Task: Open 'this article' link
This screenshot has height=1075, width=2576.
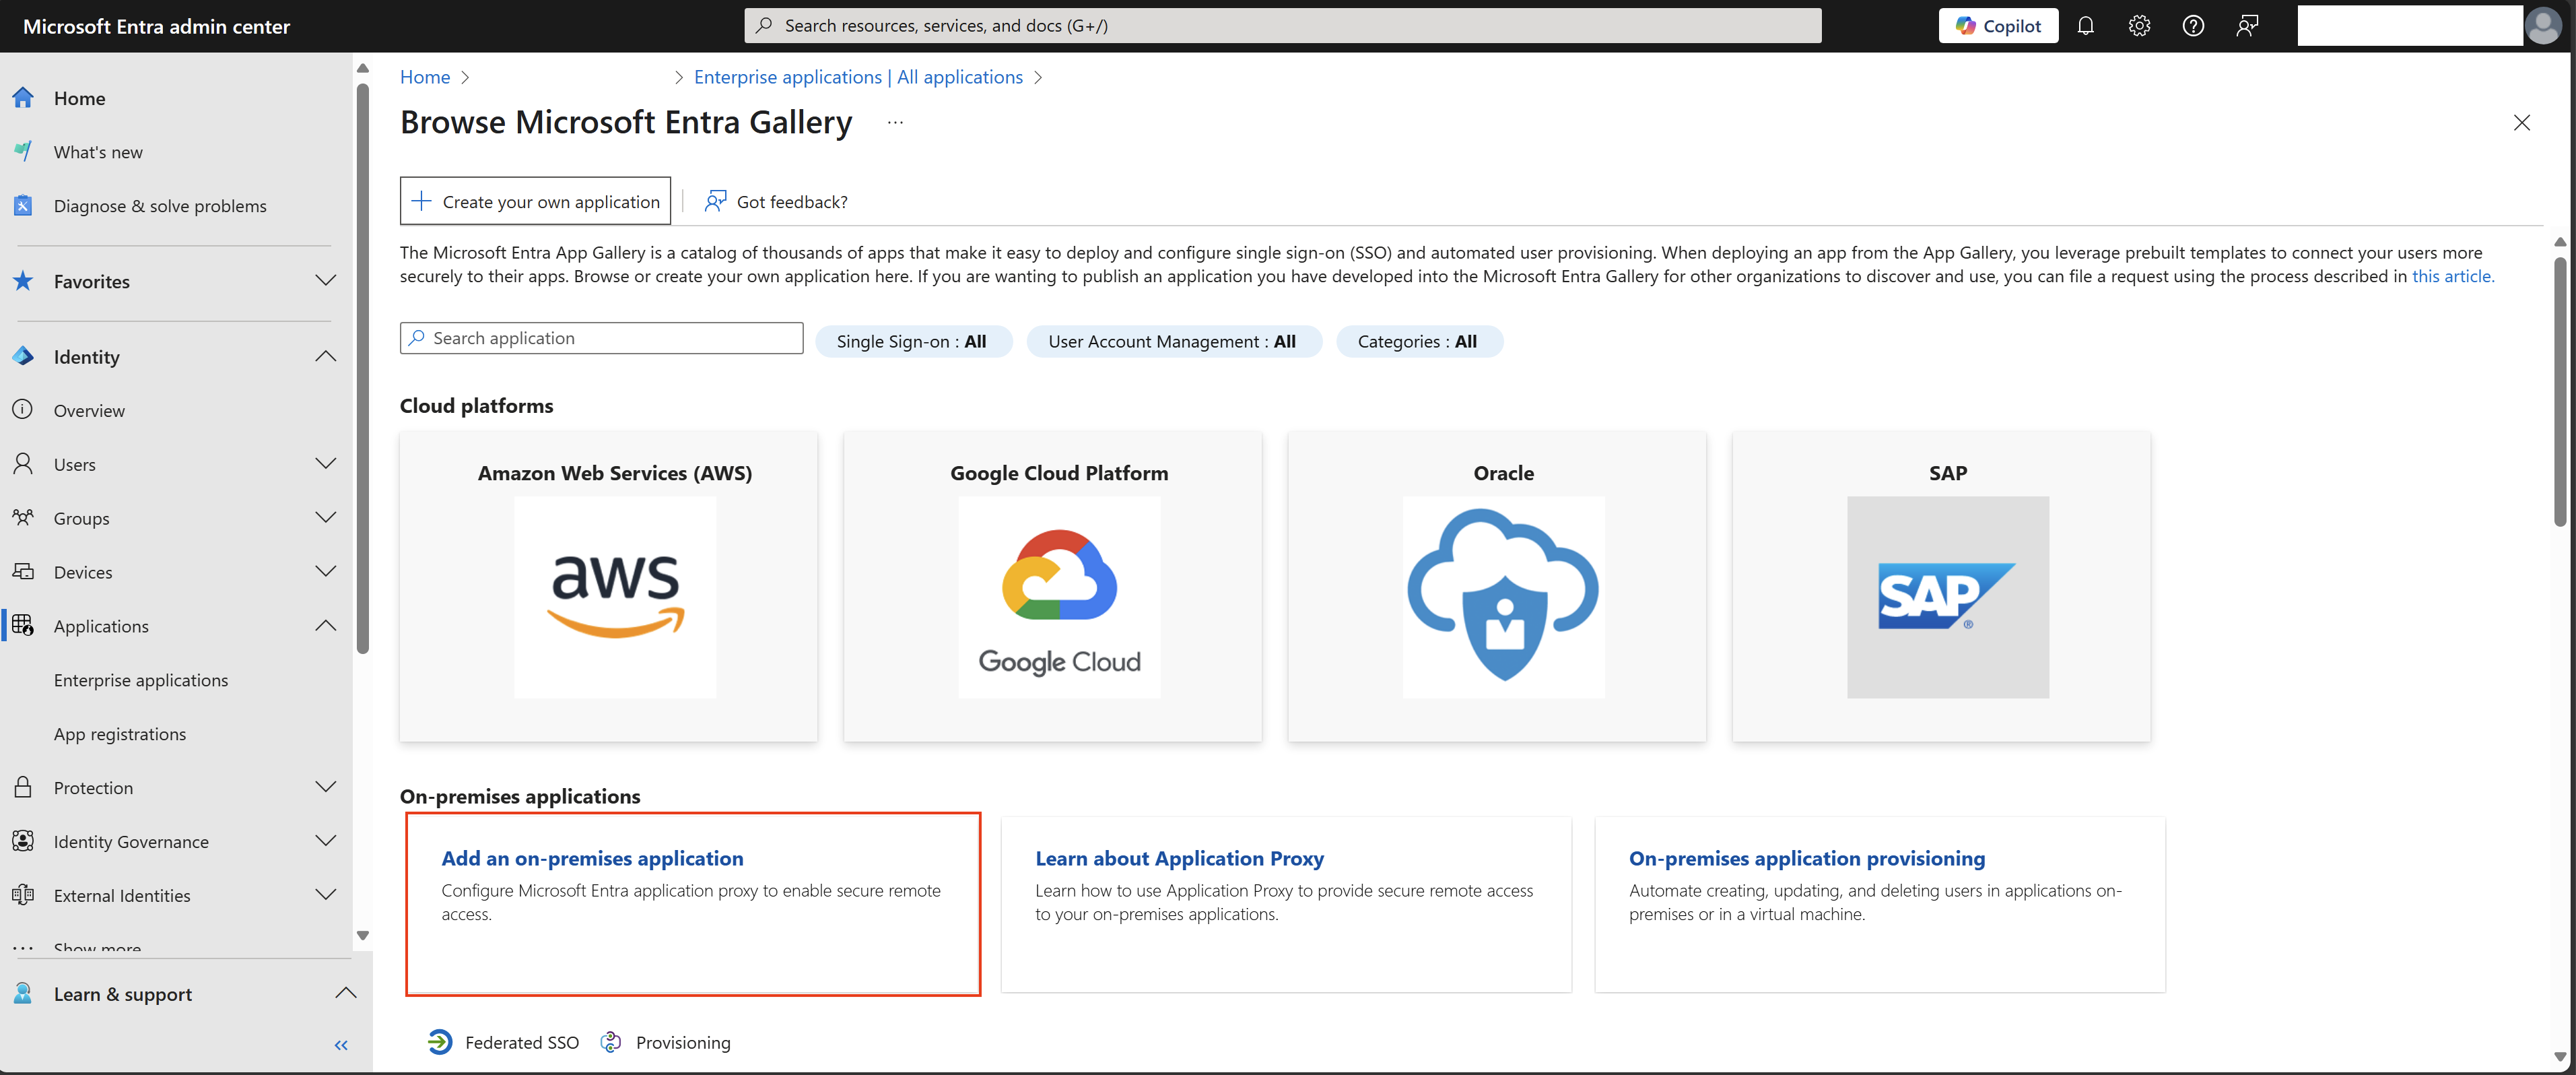Action: [x=2452, y=276]
